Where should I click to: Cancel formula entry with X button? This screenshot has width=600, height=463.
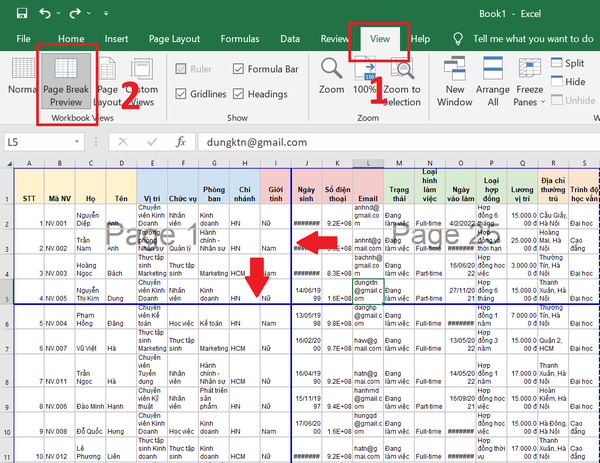(123, 142)
